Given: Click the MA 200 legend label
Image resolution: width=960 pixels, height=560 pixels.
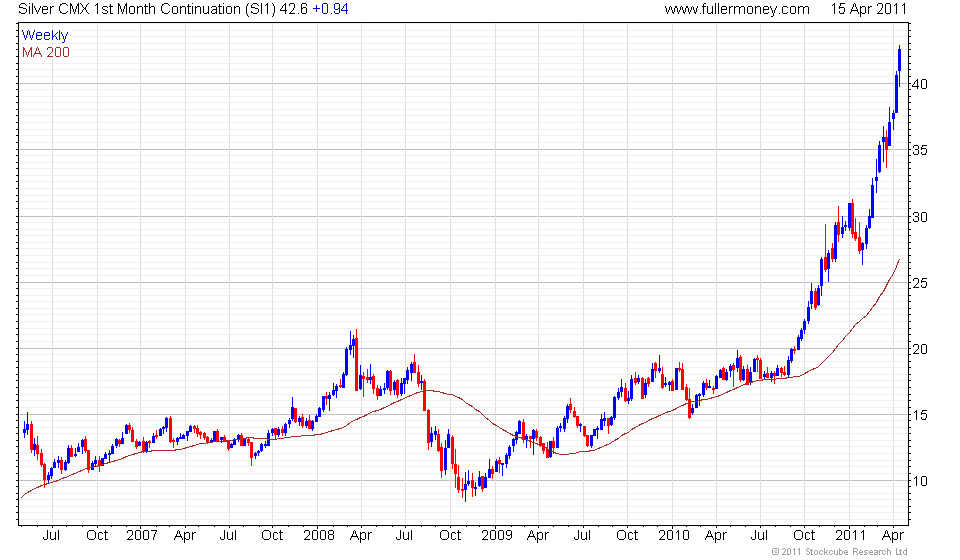Looking at the screenshot, I should [x=46, y=51].
